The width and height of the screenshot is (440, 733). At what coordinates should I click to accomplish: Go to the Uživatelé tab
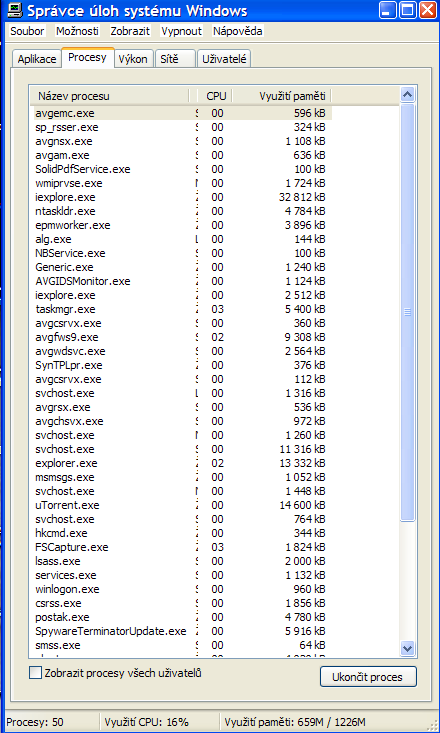pyautogui.click(x=224, y=59)
